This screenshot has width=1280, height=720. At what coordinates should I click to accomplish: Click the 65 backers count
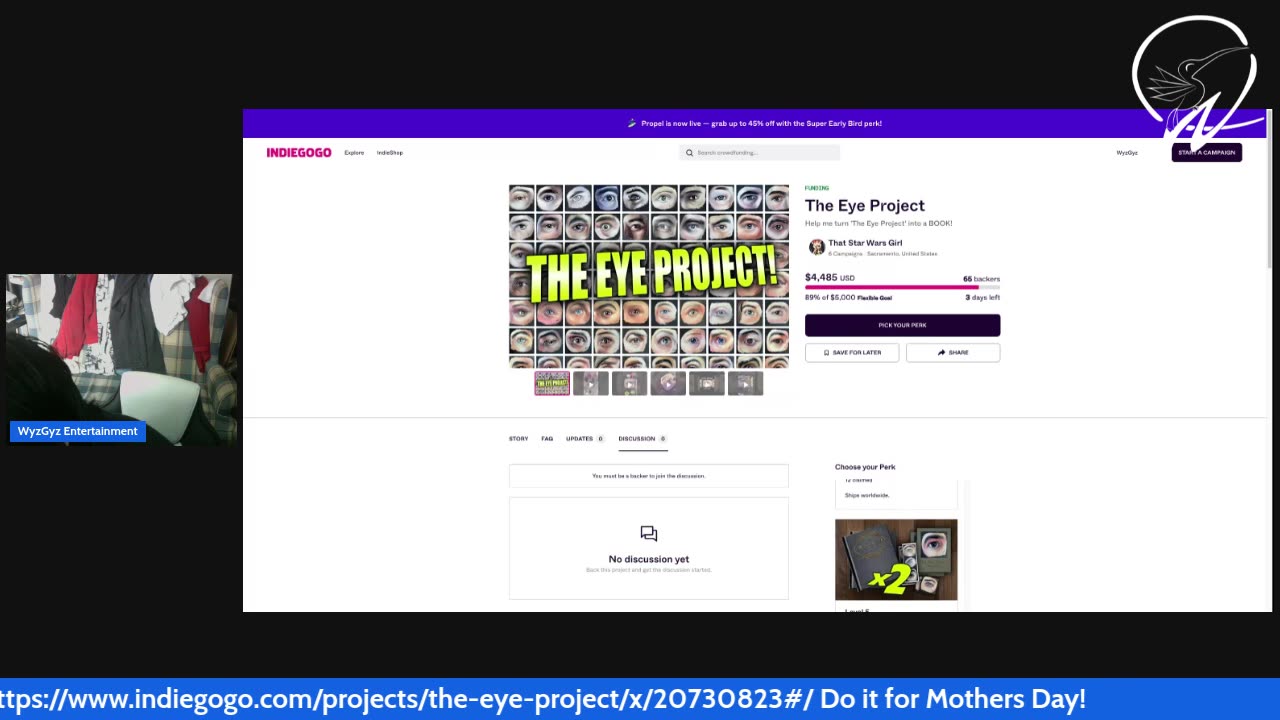click(x=981, y=279)
